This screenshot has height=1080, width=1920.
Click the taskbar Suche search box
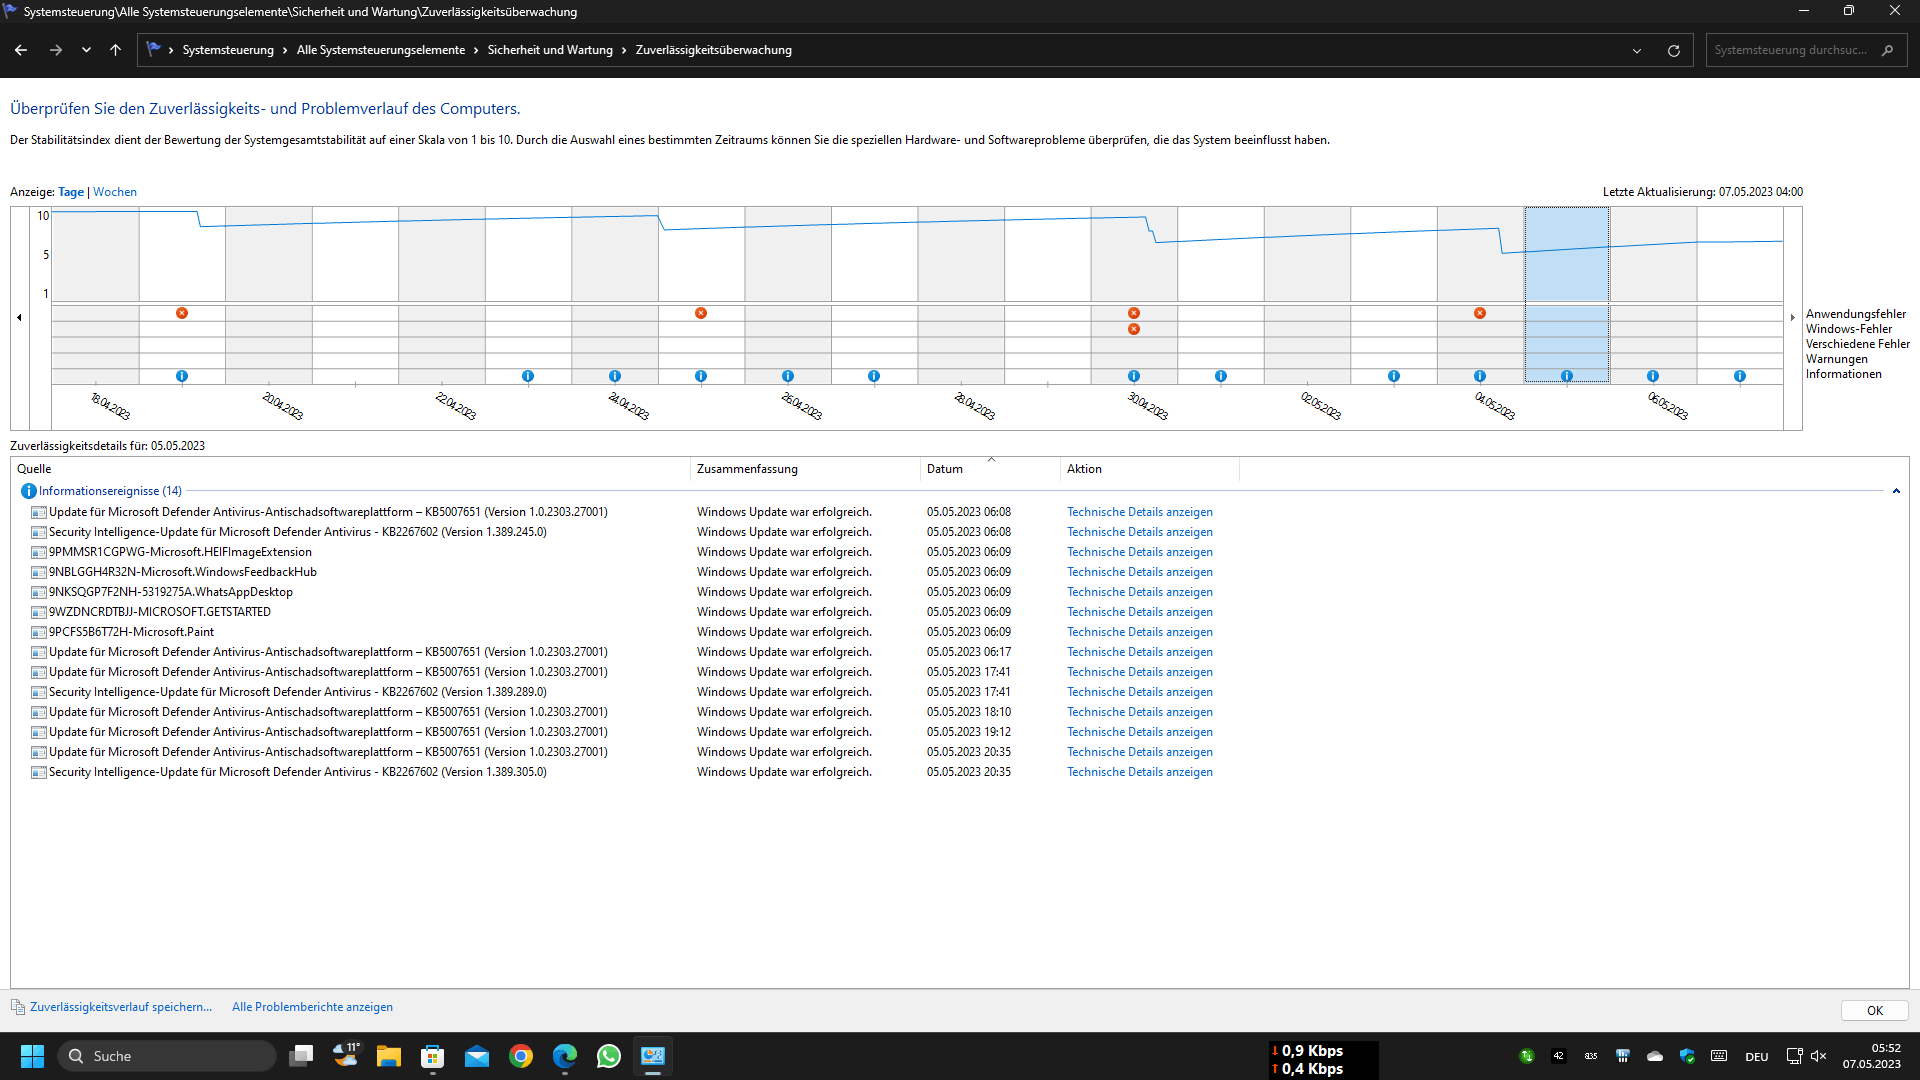point(166,1056)
